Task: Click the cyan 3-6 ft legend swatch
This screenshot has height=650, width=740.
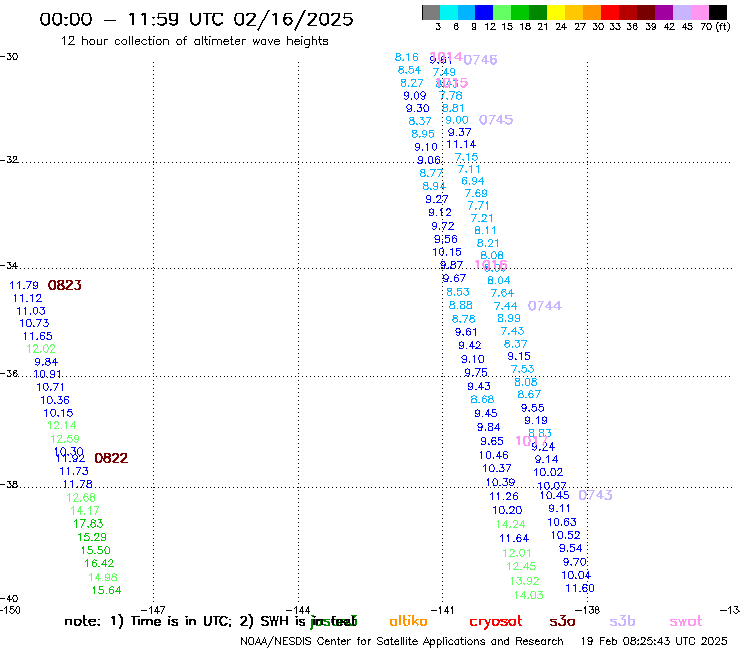Action: tap(448, 12)
